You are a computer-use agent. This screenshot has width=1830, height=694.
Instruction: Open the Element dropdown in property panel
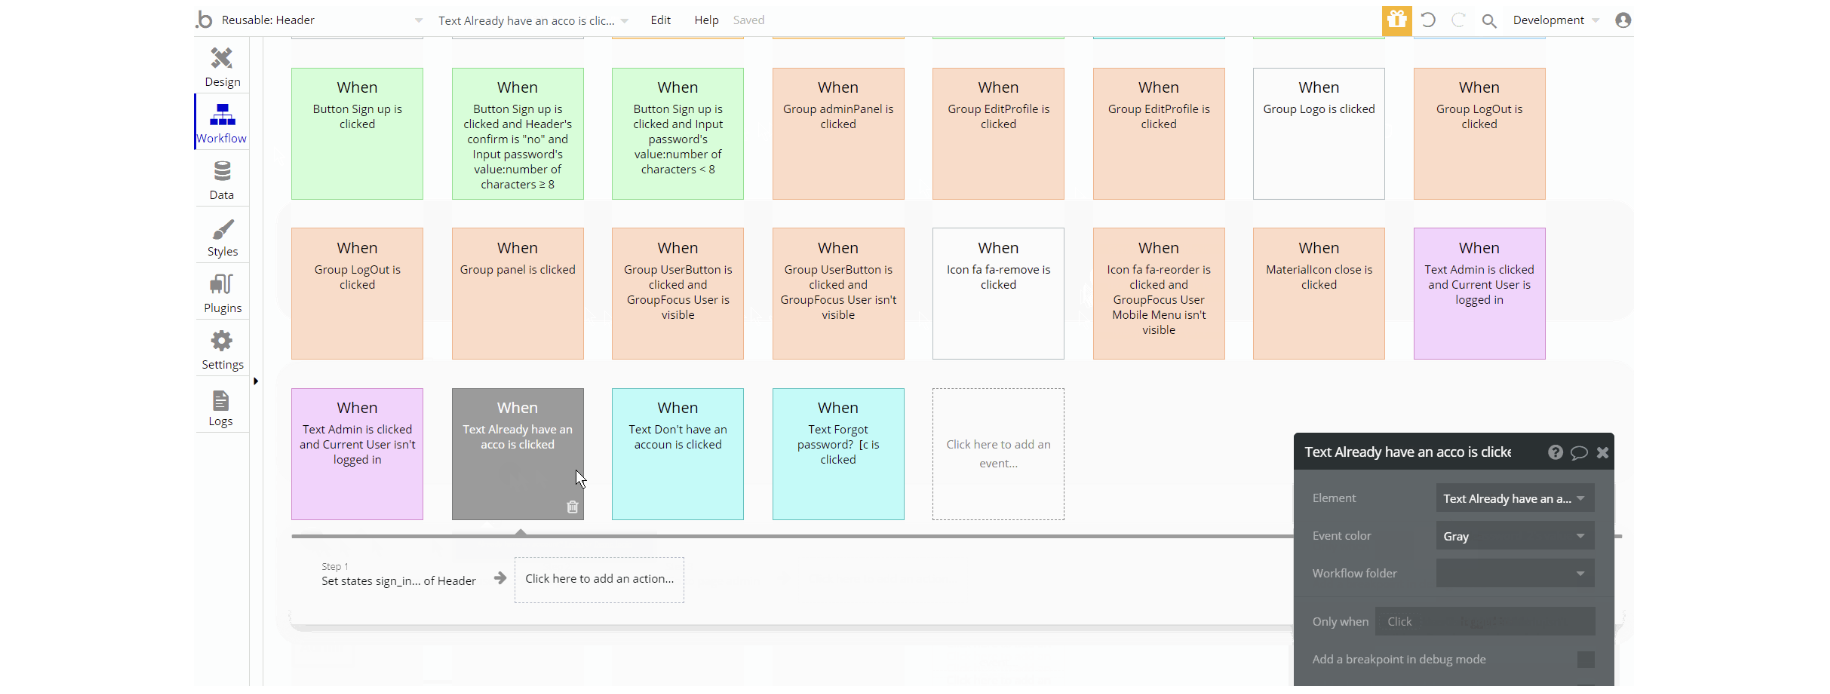(1515, 498)
